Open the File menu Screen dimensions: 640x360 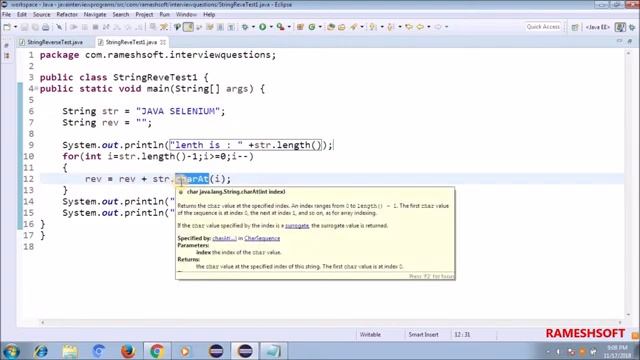click(x=7, y=15)
